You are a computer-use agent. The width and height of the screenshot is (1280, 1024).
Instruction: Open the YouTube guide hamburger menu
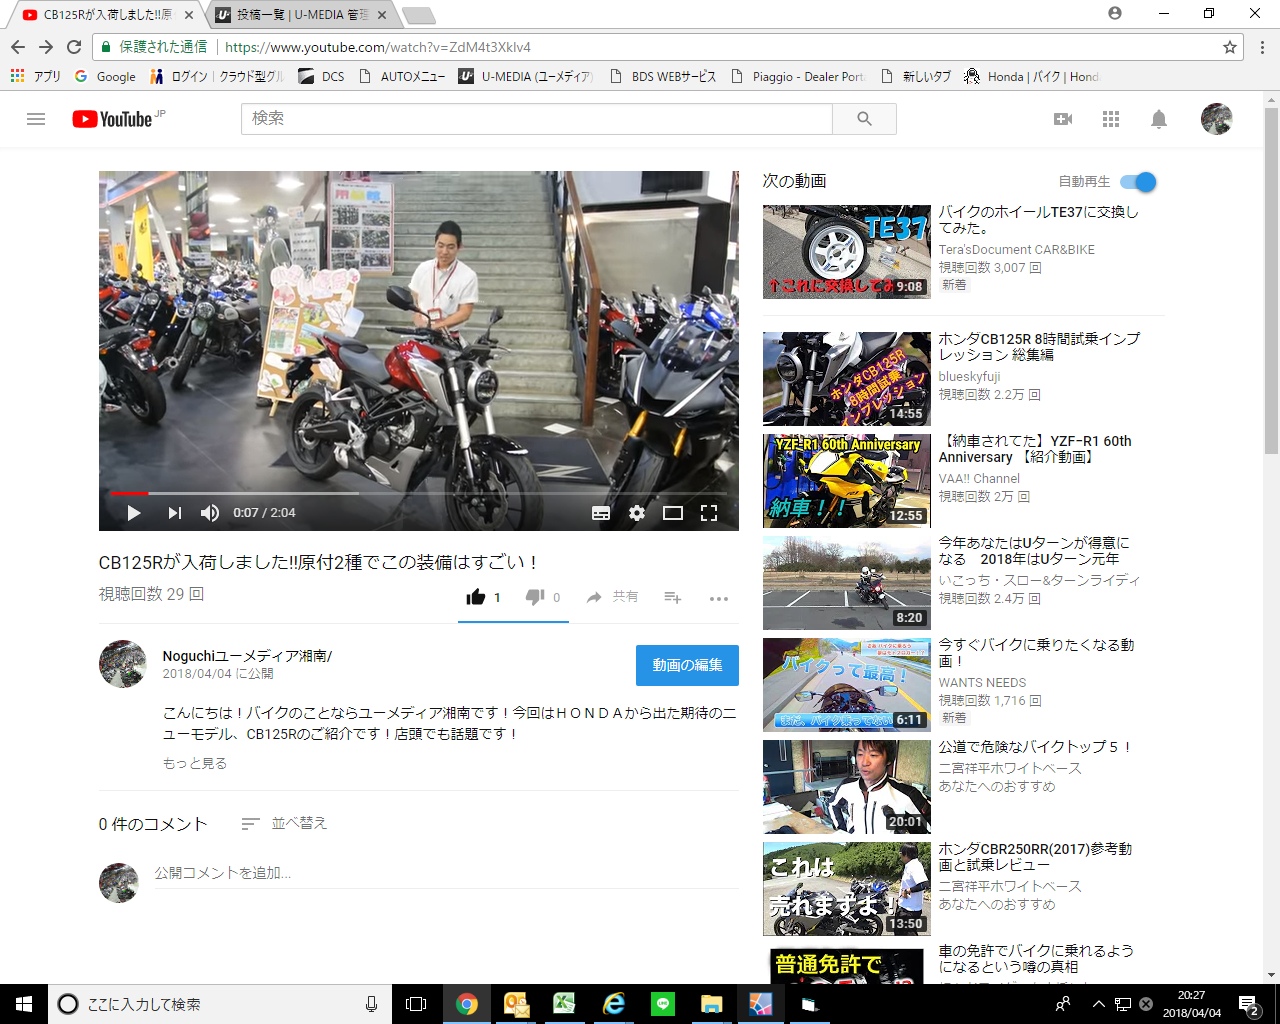[x=36, y=119]
